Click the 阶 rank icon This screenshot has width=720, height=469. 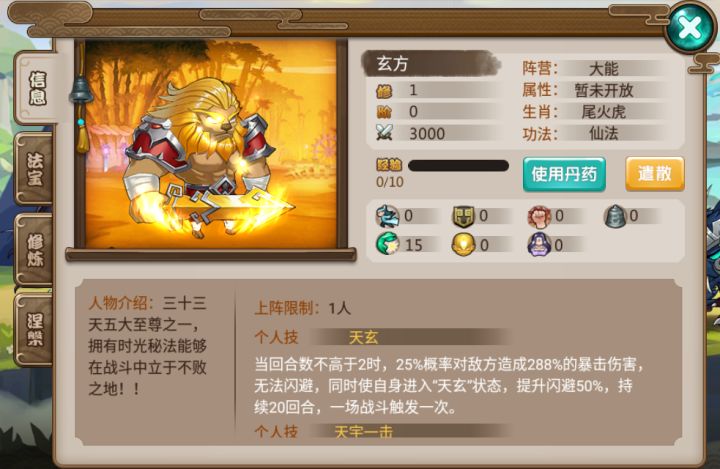(x=384, y=112)
